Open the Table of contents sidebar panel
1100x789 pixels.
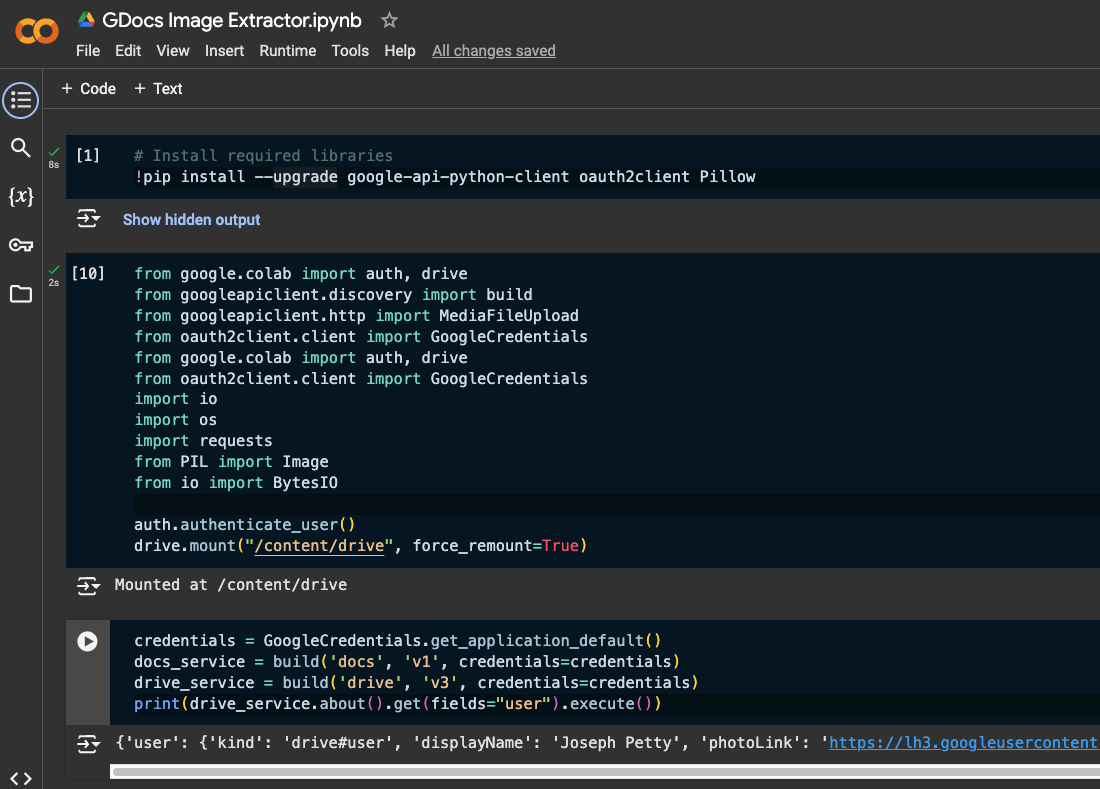tap(21, 100)
